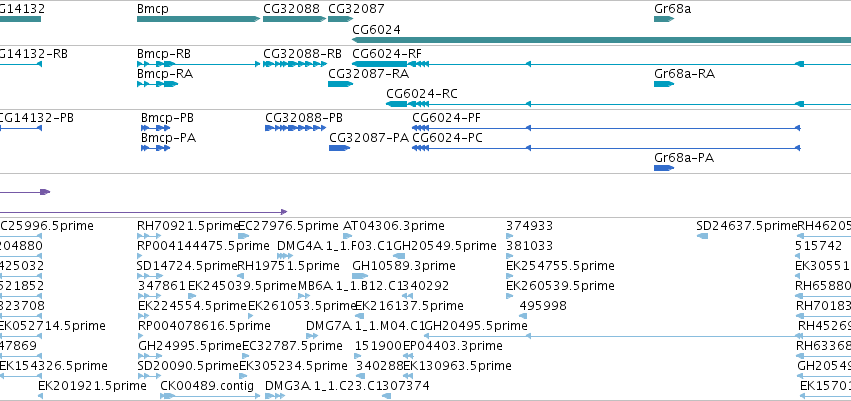
Task: Select the AT04306.3prime EST label
Action: coord(394,226)
